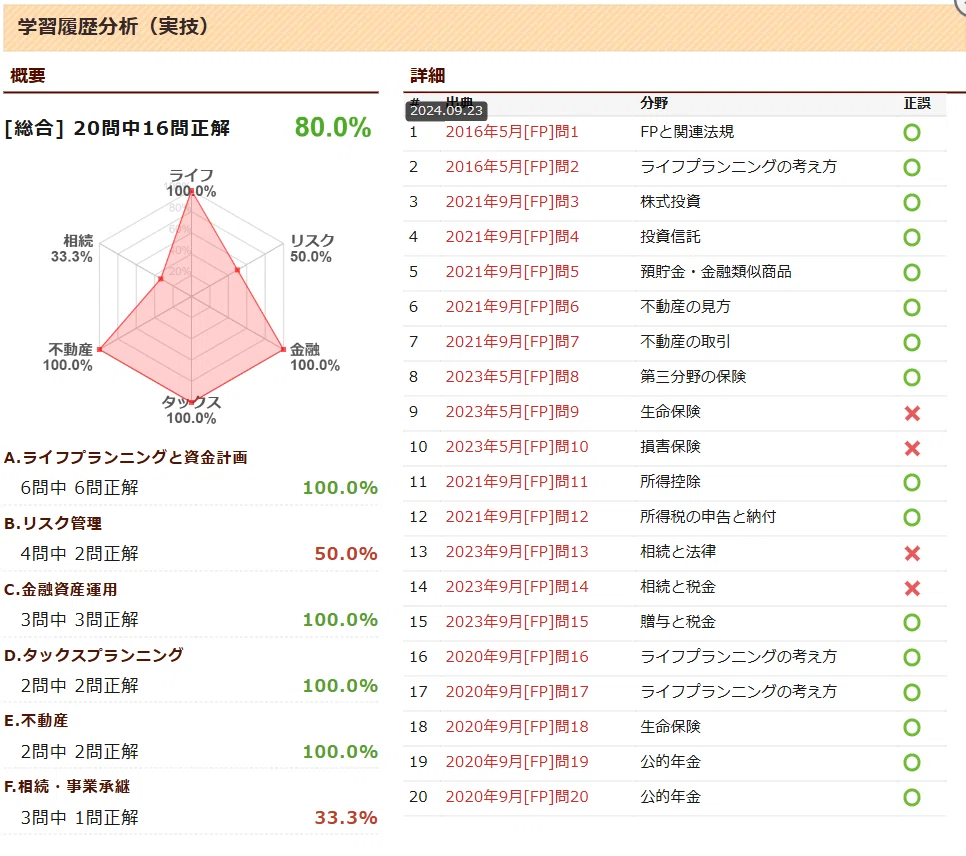Image resolution: width=966 pixels, height=856 pixels.
Task: Click the red X icon for row 9 生命保険
Action: click(912, 413)
